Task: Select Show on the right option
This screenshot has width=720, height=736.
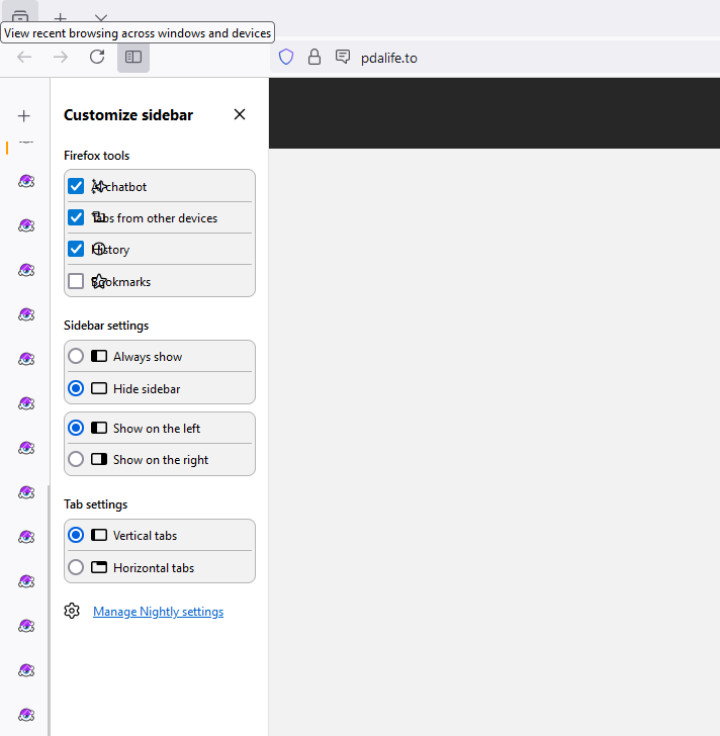Action: coord(76,460)
